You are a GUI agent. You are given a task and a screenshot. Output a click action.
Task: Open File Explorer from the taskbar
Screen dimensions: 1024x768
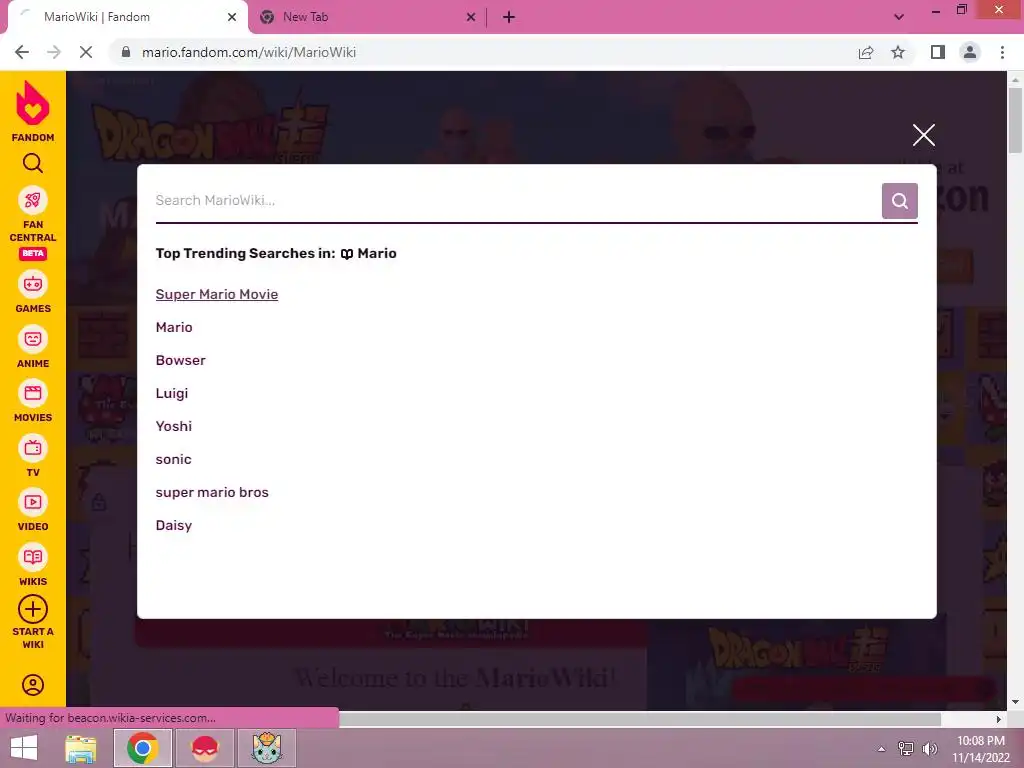[x=81, y=748]
